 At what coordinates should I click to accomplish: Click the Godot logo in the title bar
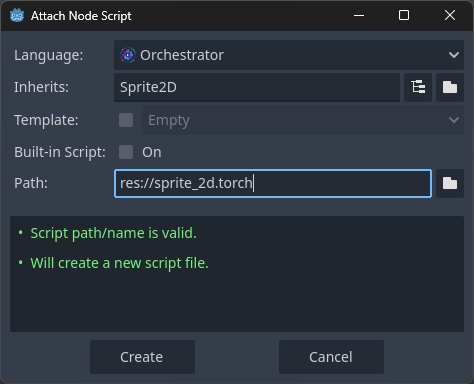pyautogui.click(x=17, y=16)
